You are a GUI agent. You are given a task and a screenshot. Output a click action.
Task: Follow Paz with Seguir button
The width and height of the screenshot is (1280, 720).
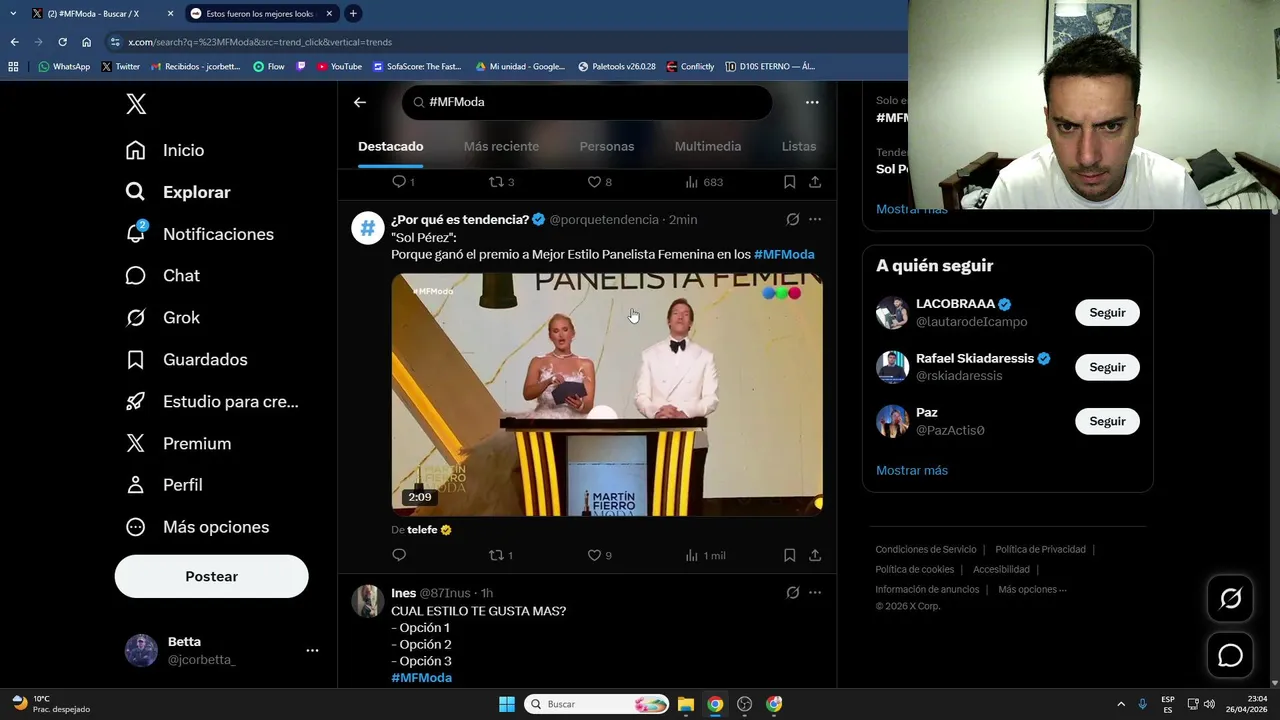[1107, 421]
